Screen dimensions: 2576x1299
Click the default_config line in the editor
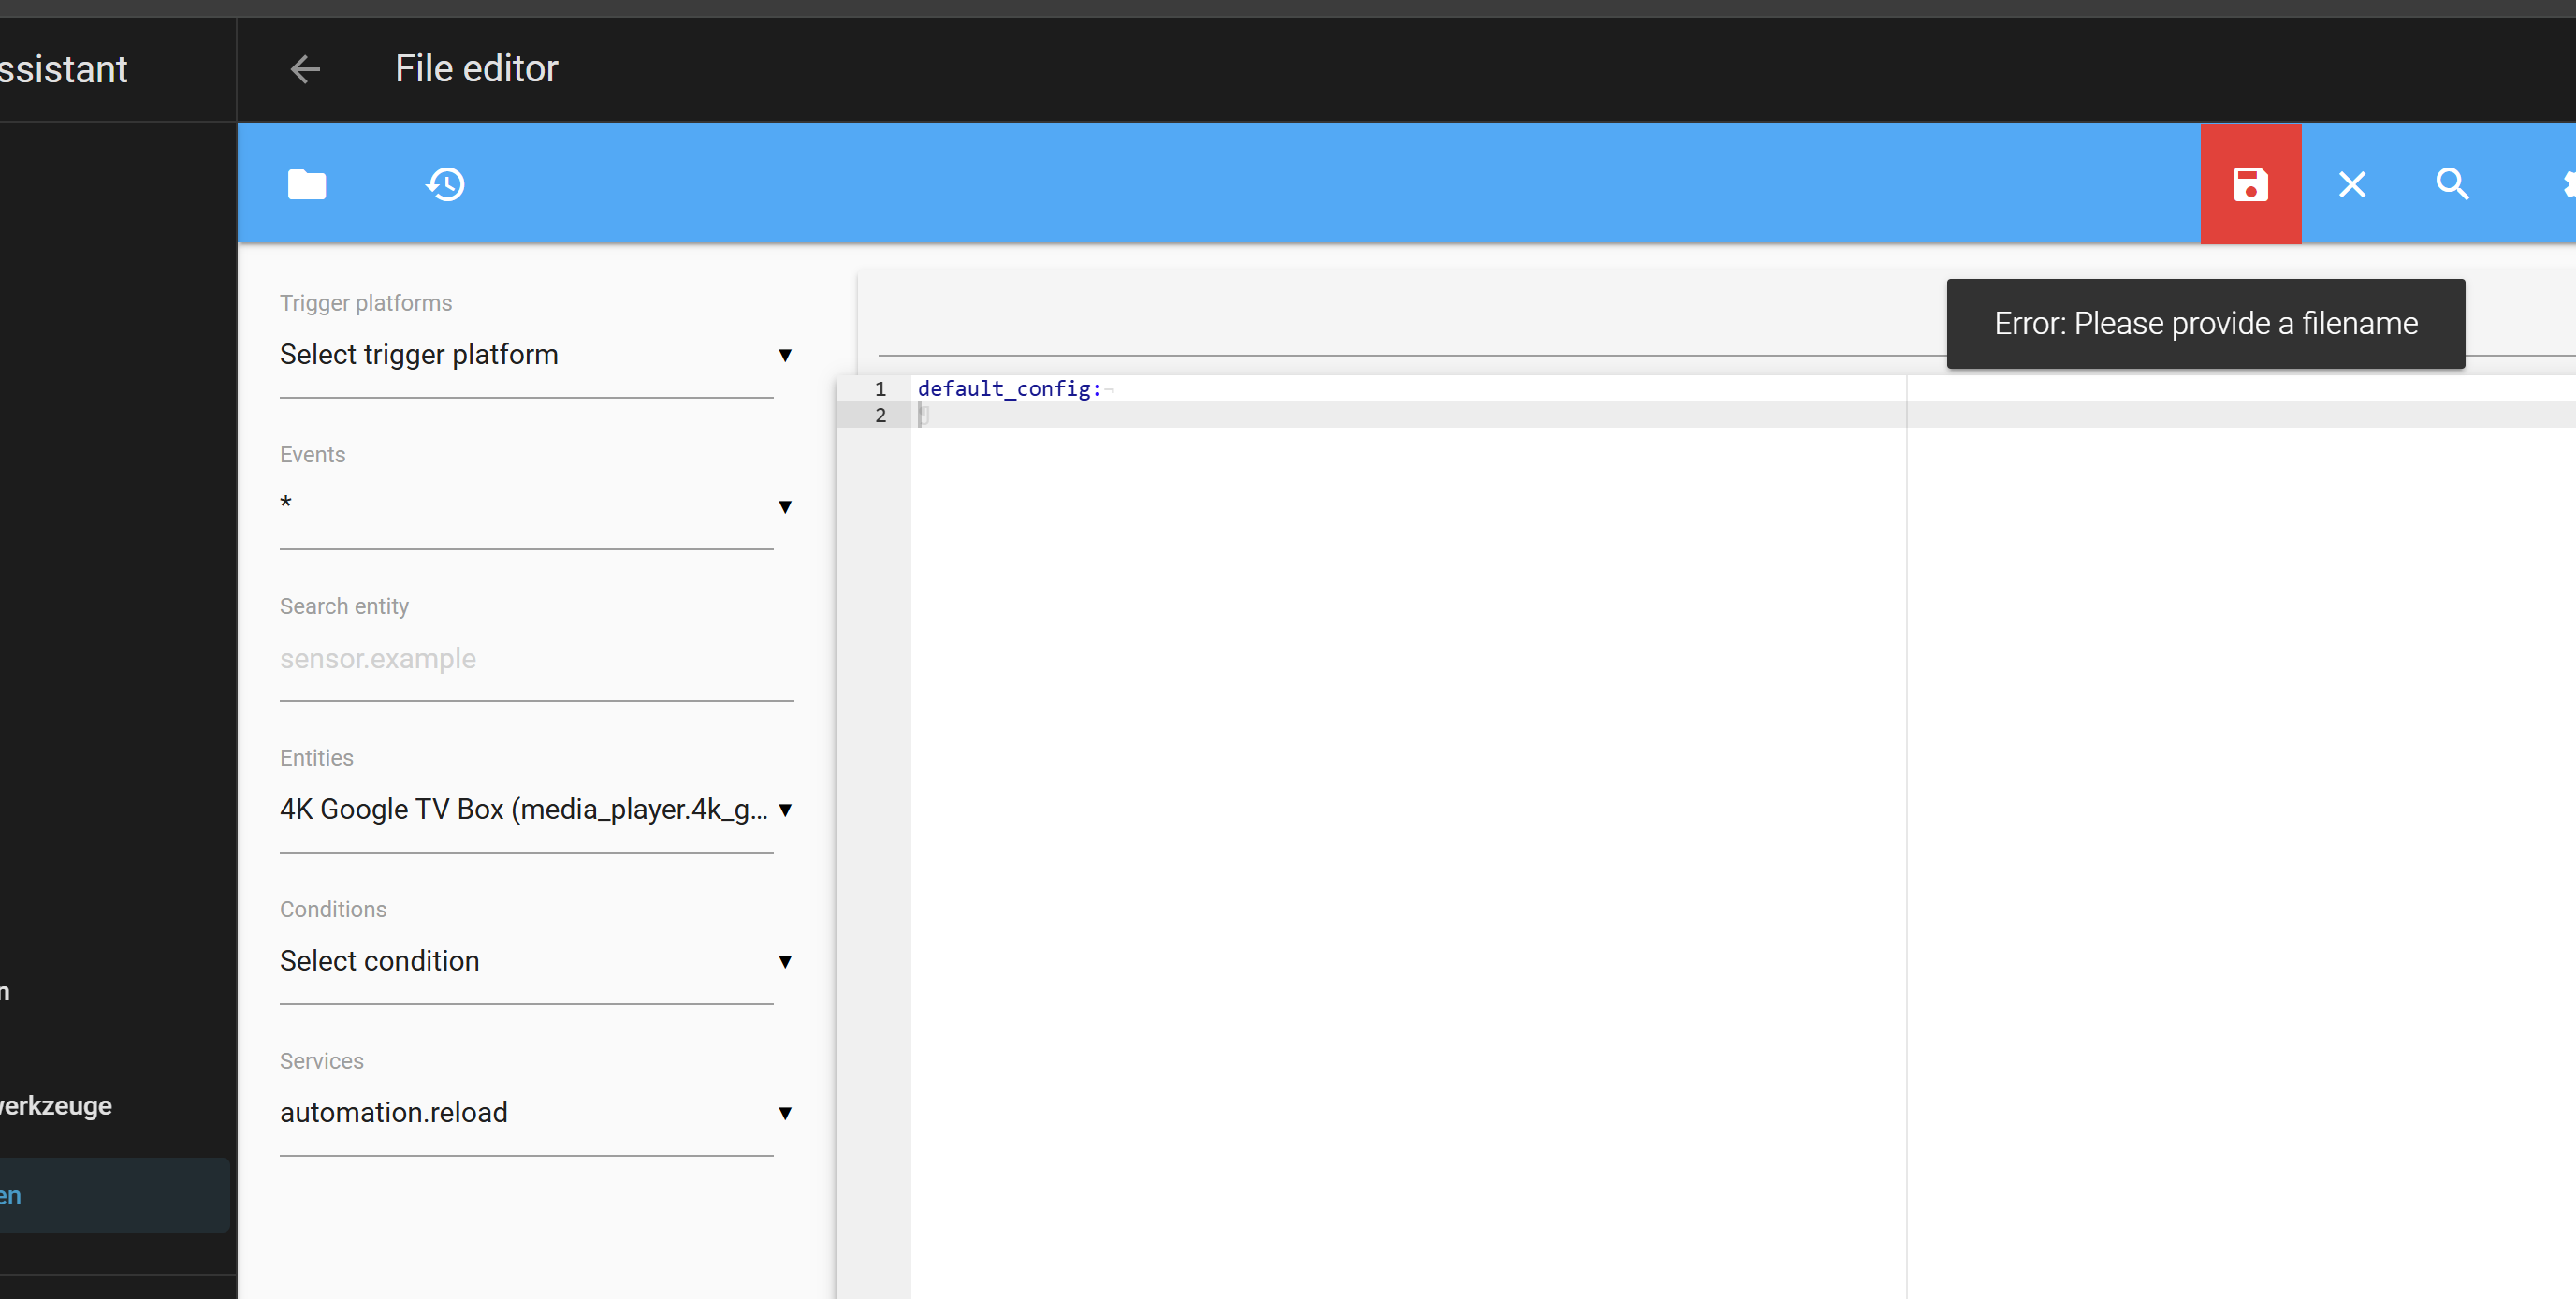click(1008, 389)
